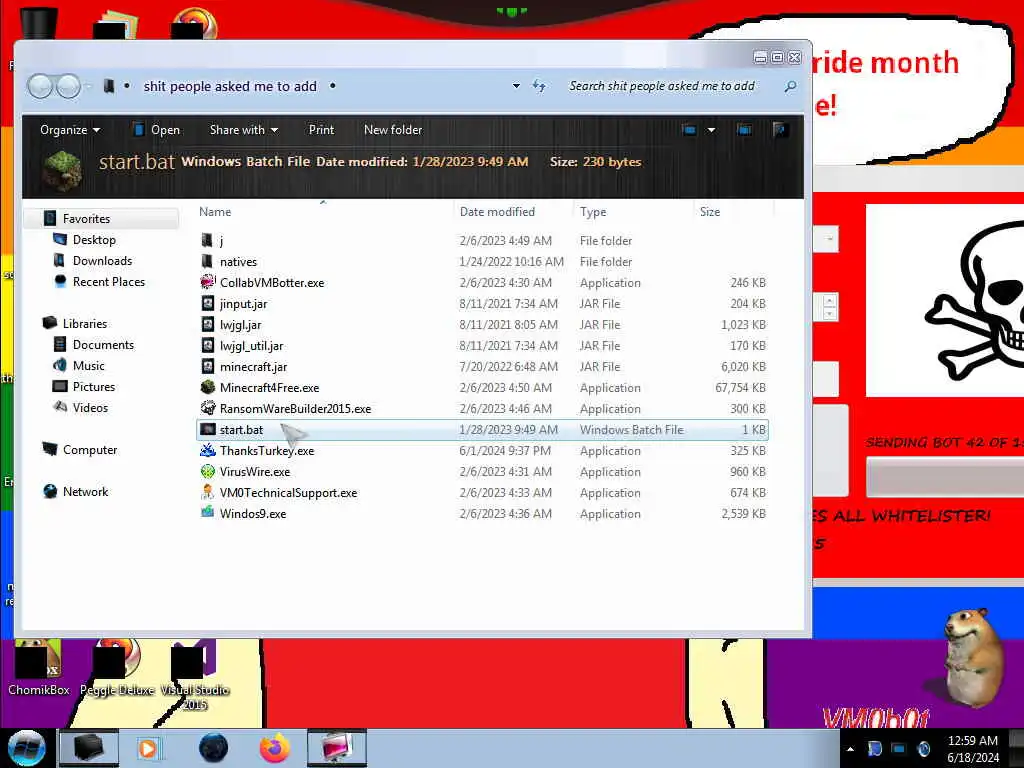Screen dimensions: 1024x768
Task: Open the address bar history dropdown
Action: point(516,86)
